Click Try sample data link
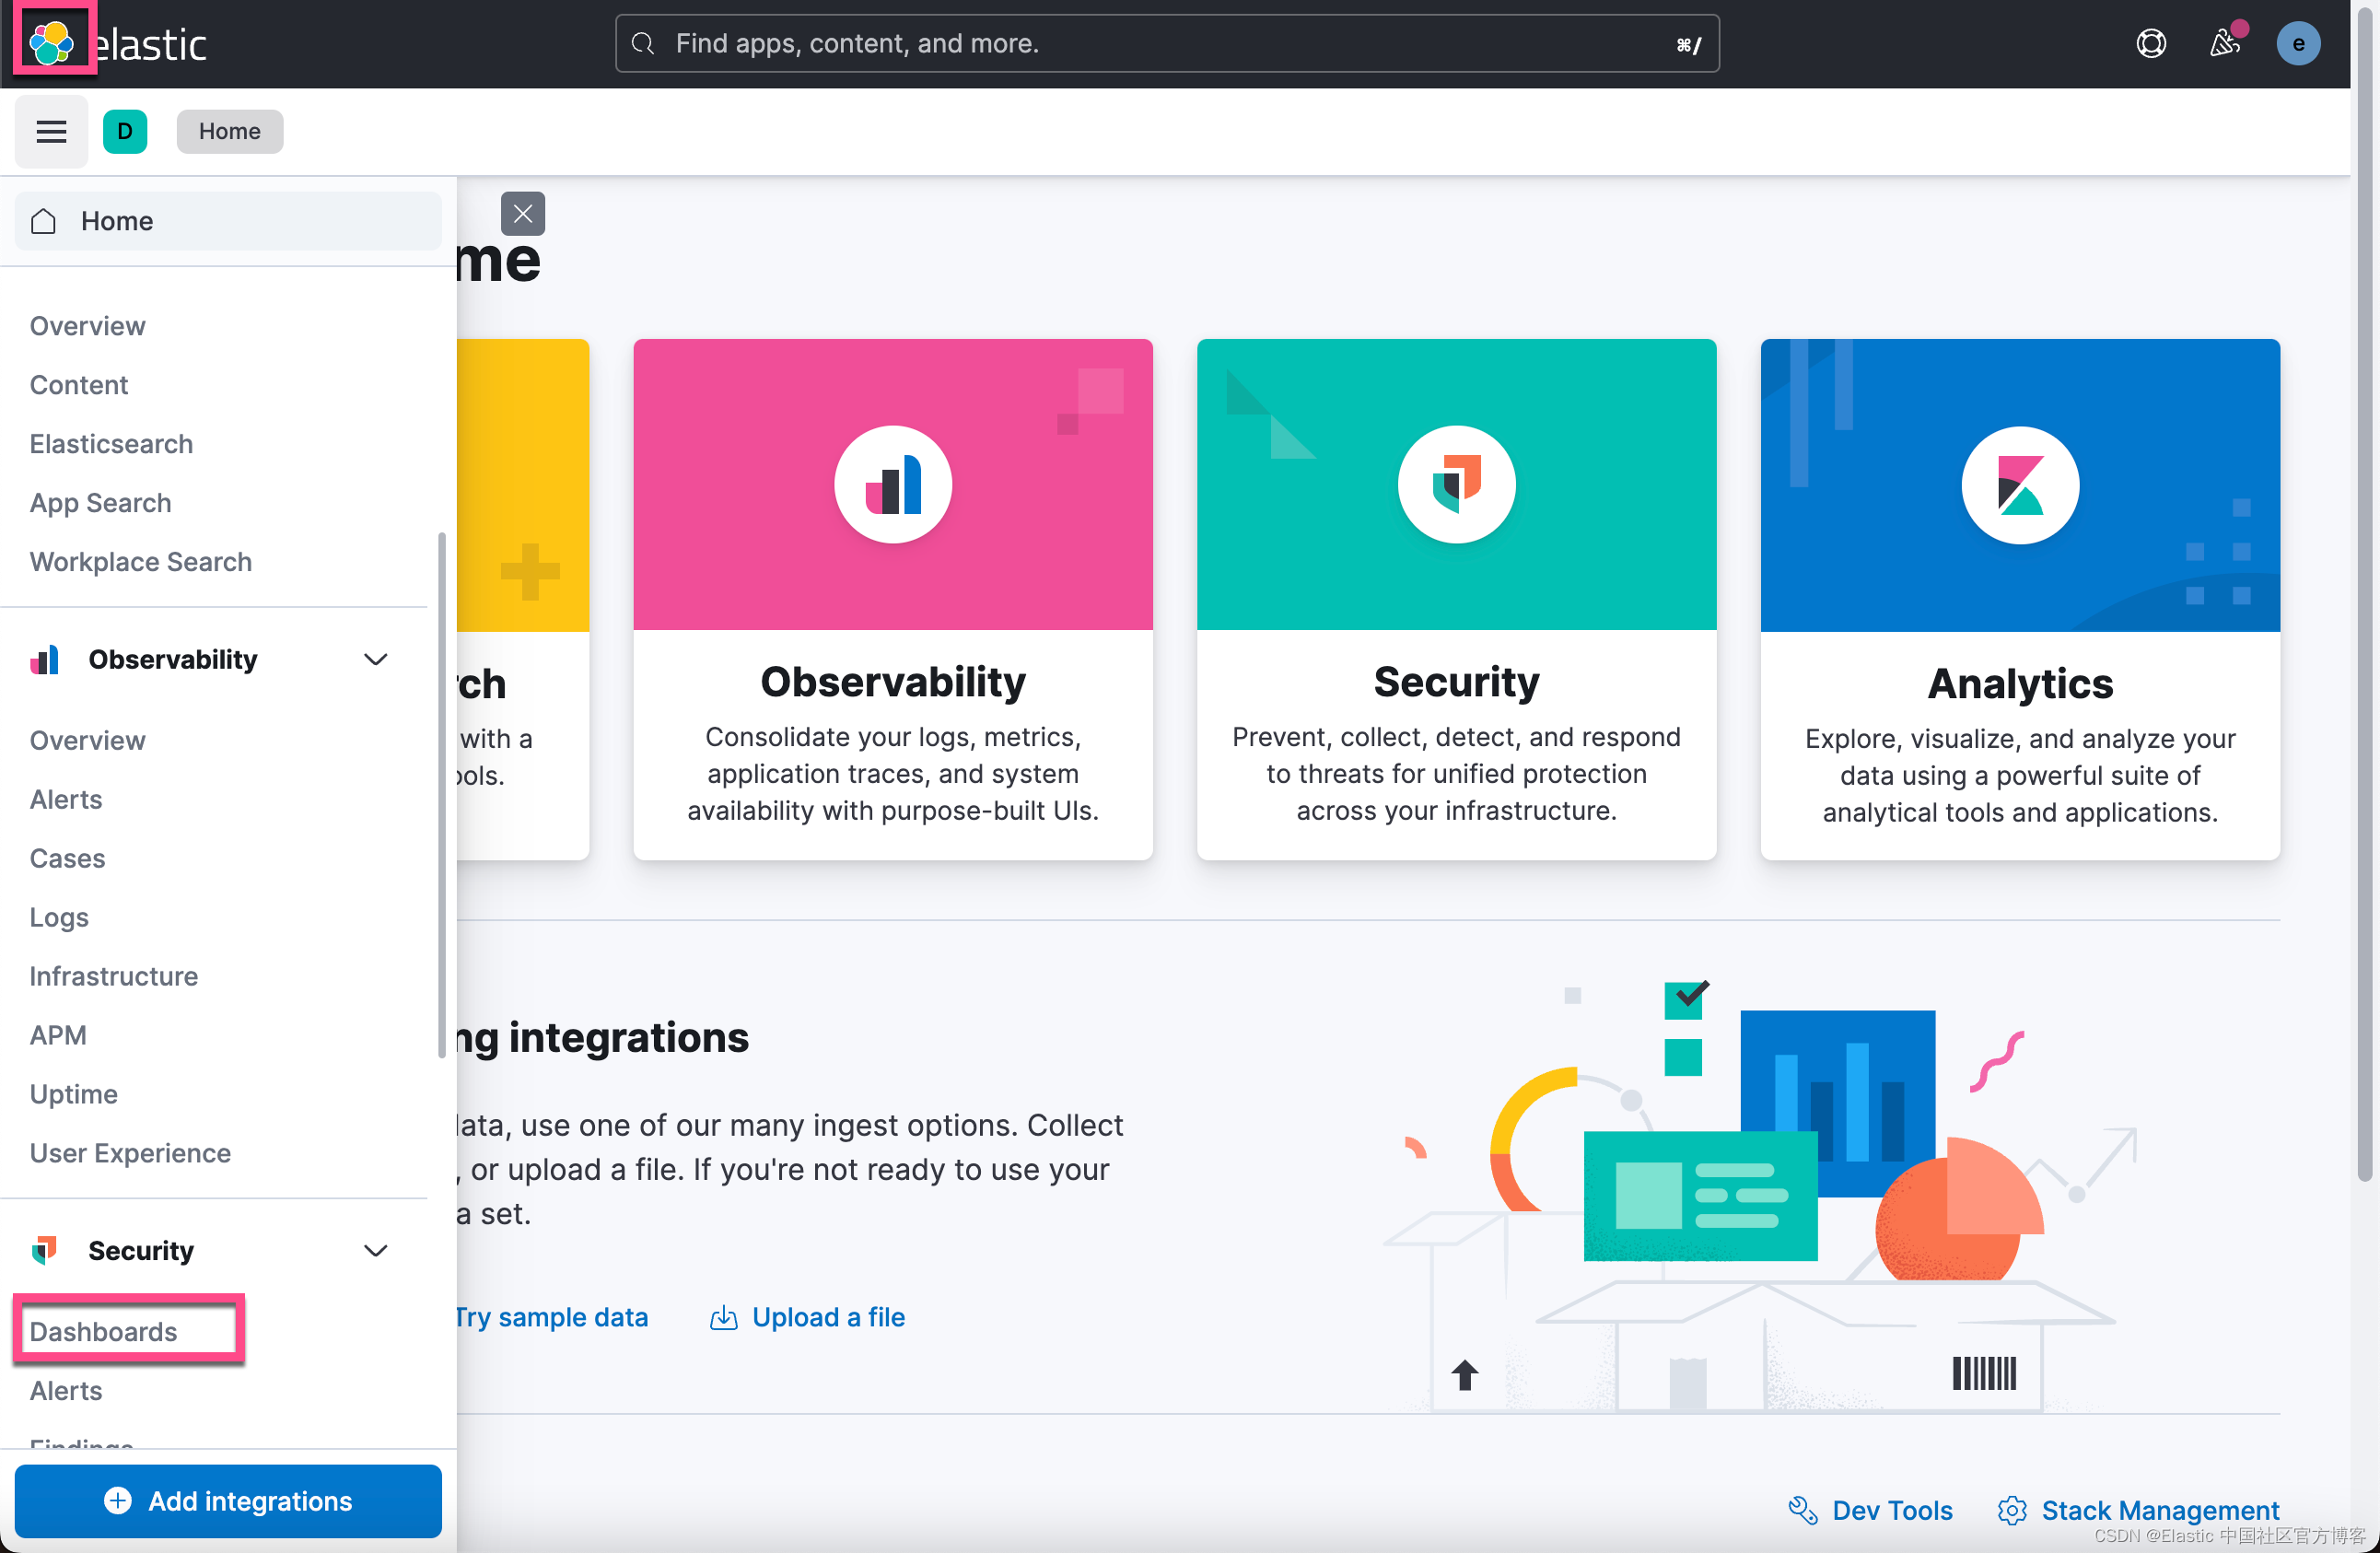 tap(551, 1318)
